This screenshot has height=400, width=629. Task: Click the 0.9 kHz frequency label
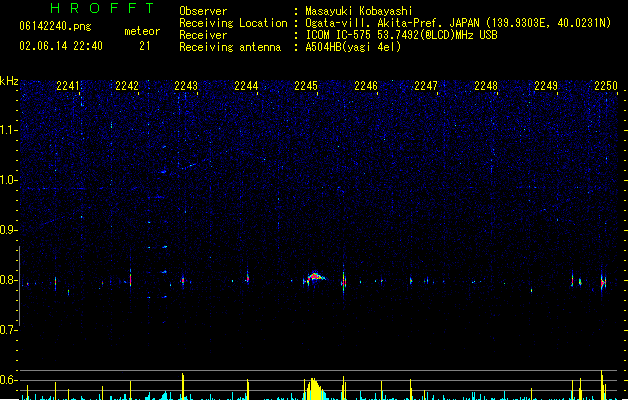point(8,230)
